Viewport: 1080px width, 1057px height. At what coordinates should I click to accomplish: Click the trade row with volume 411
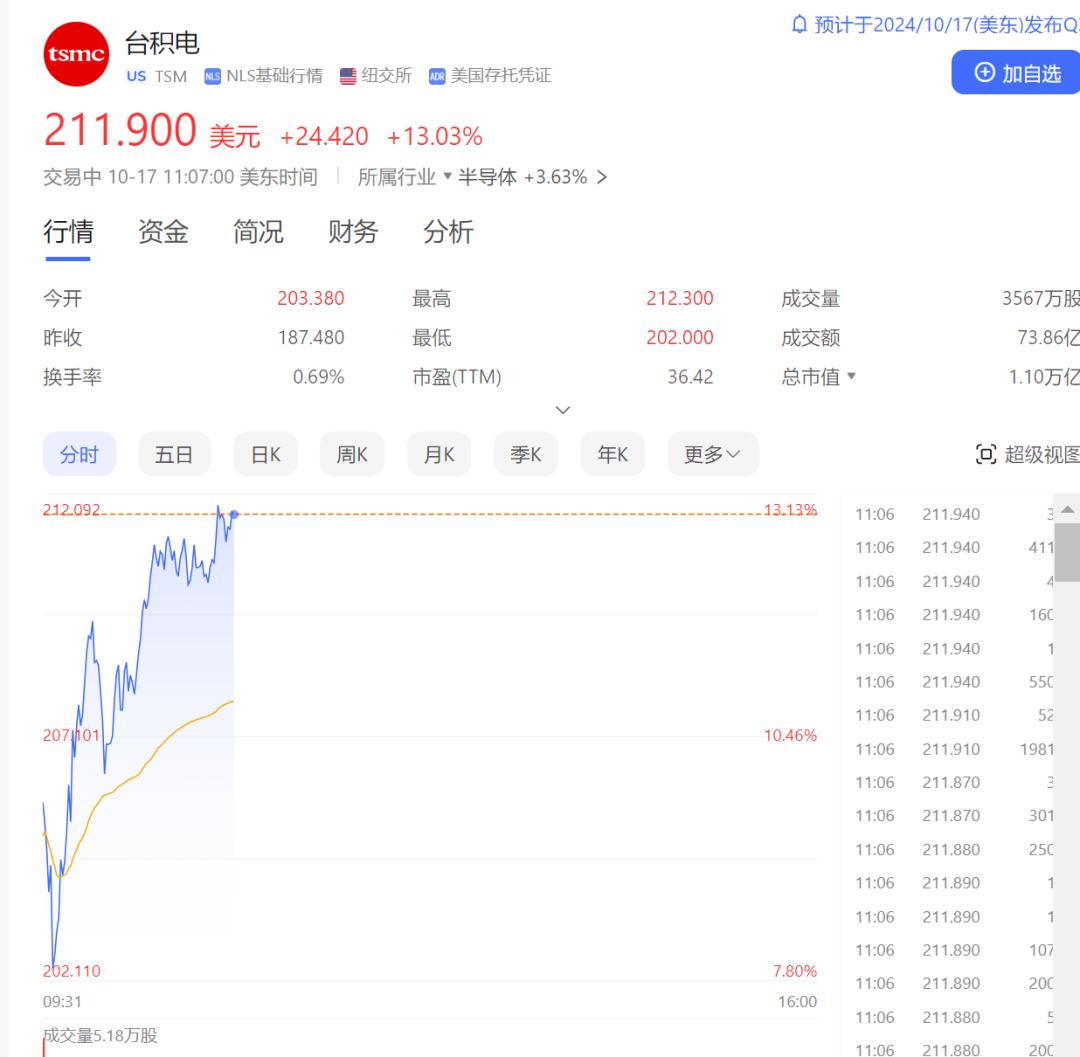click(x=953, y=547)
